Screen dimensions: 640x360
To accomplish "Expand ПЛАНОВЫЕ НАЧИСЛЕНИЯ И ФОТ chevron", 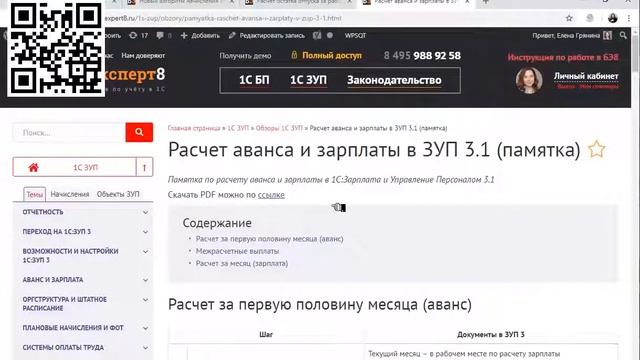I will coord(145,328).
